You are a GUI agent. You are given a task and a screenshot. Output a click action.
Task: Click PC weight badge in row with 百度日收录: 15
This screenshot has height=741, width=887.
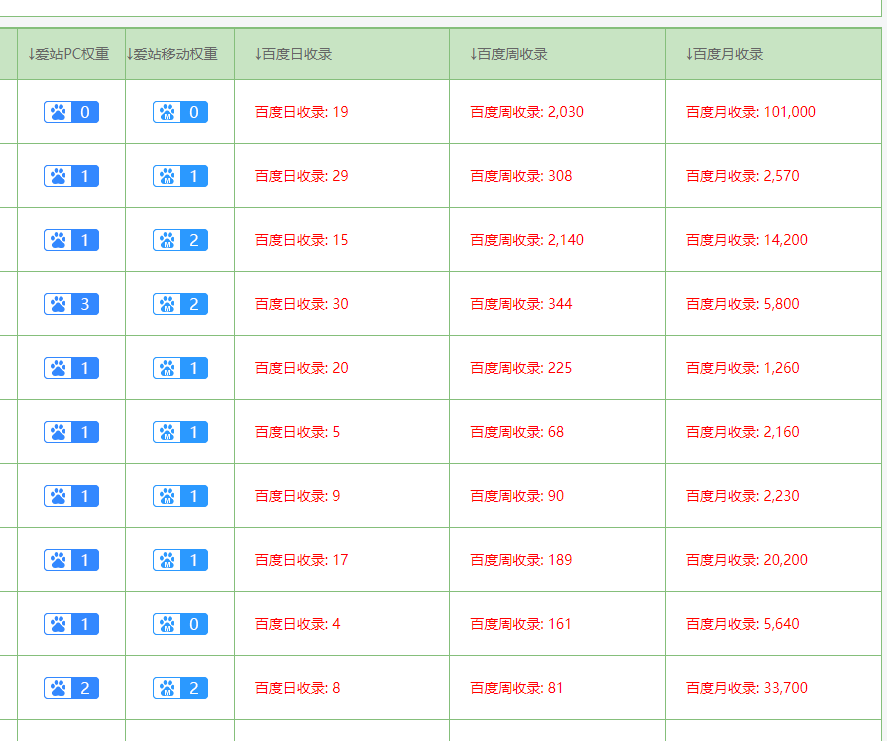click(71, 240)
